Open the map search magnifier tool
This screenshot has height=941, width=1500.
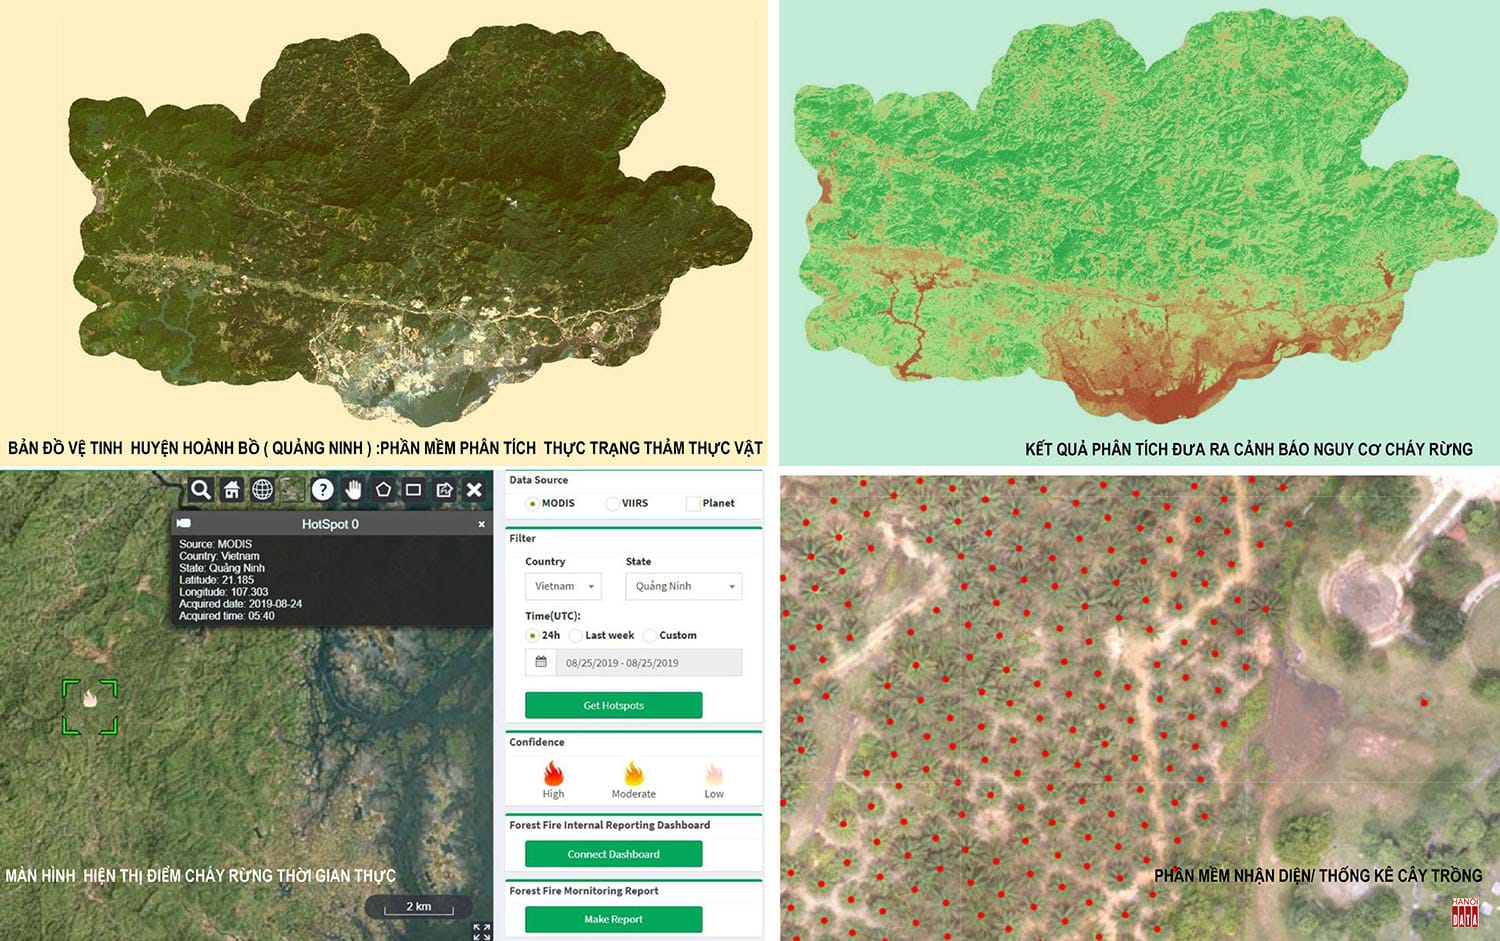201,489
